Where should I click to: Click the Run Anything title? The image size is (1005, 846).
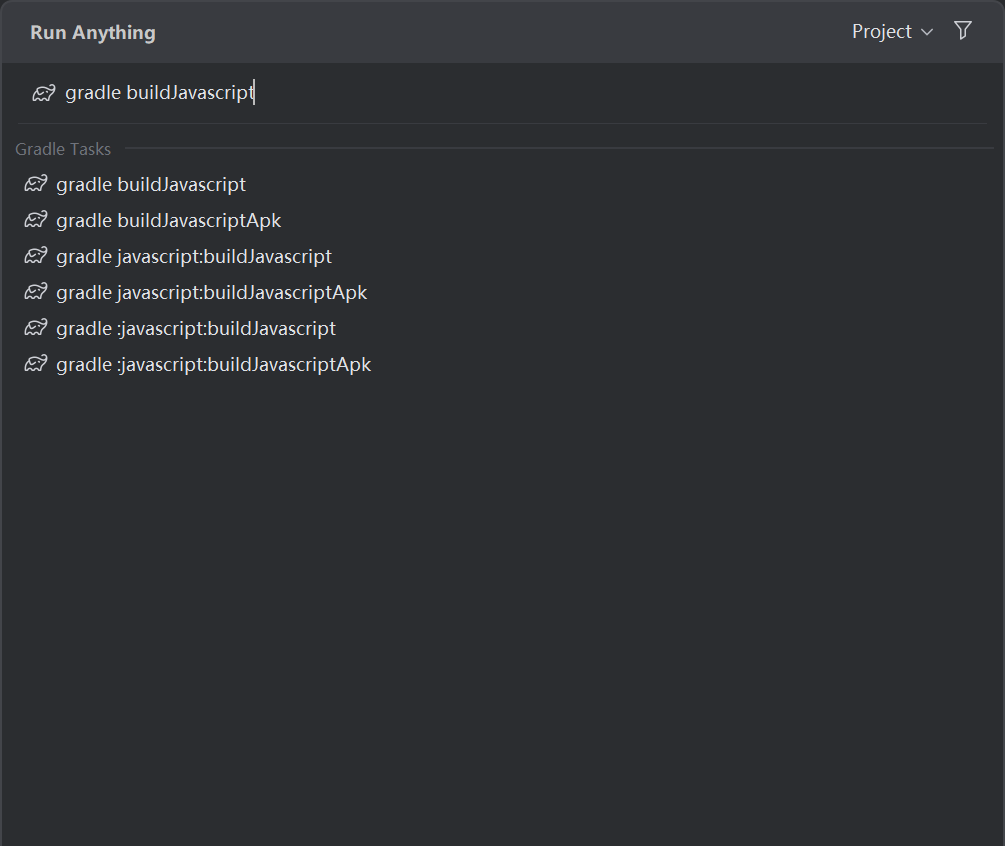(92, 32)
